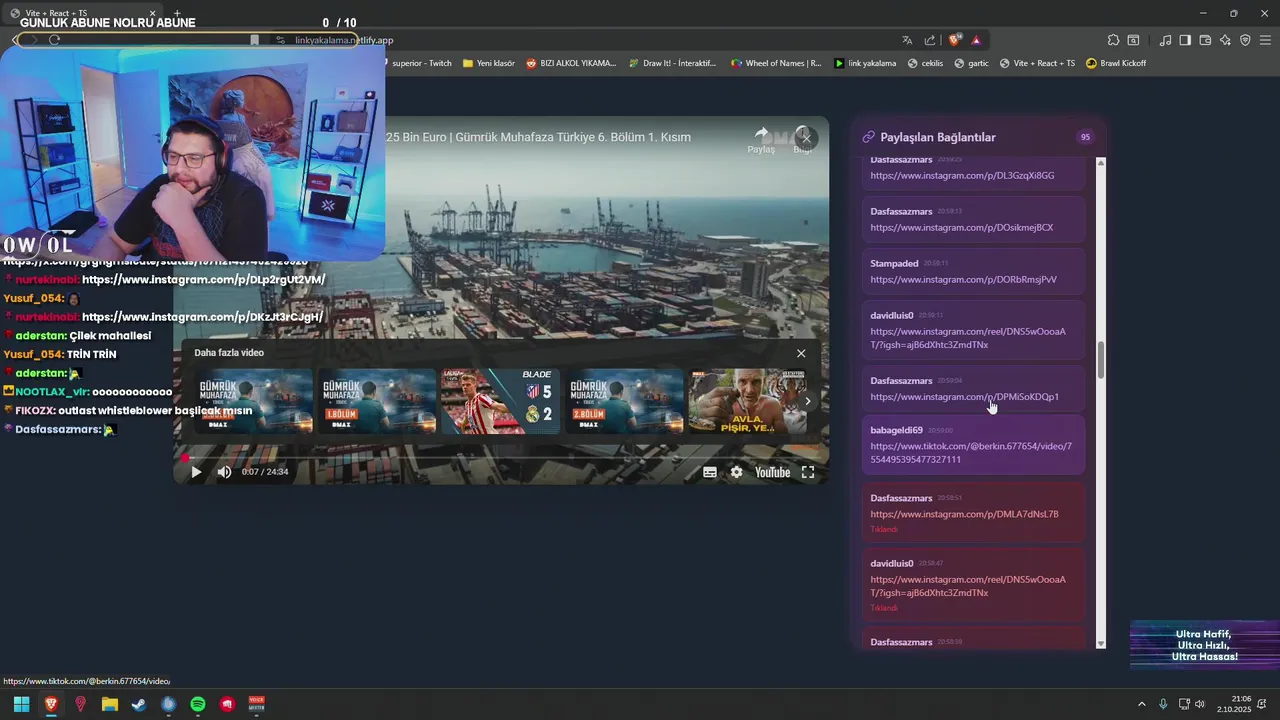
Task: Open browser extensions puzzle icon
Action: pyautogui.click(x=1113, y=40)
